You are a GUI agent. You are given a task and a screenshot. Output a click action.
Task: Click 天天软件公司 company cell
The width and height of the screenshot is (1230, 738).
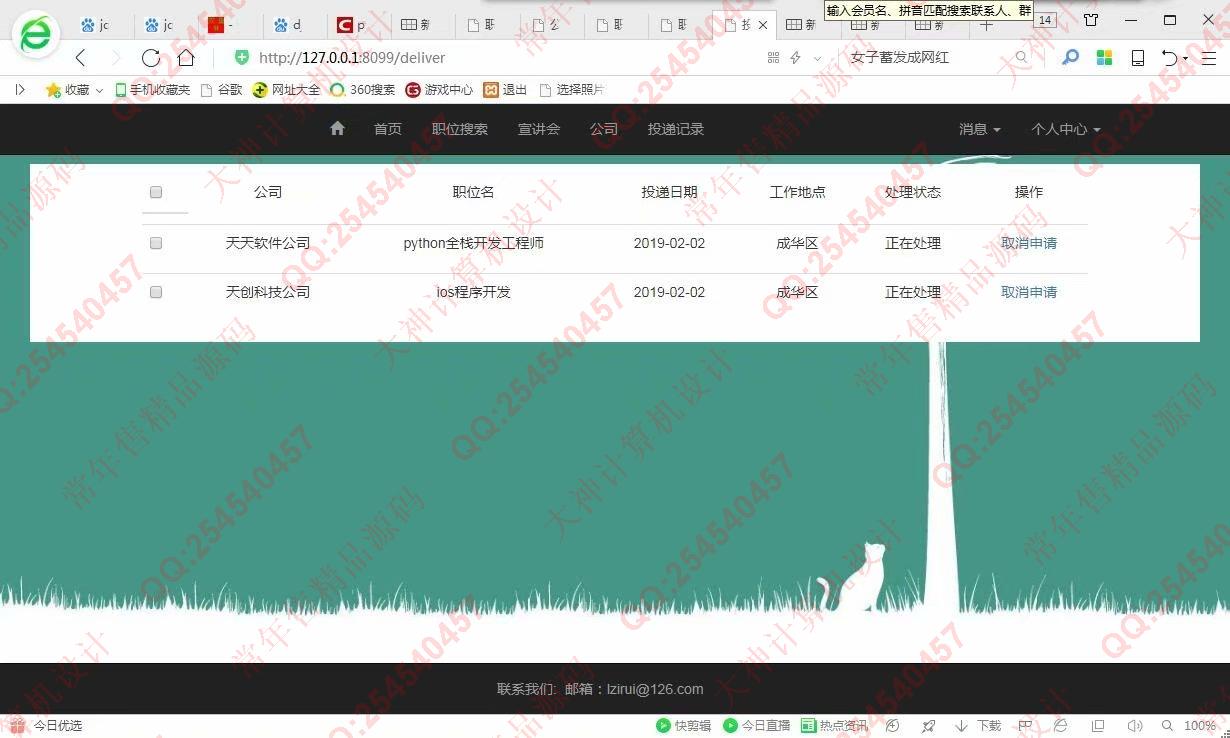point(268,243)
